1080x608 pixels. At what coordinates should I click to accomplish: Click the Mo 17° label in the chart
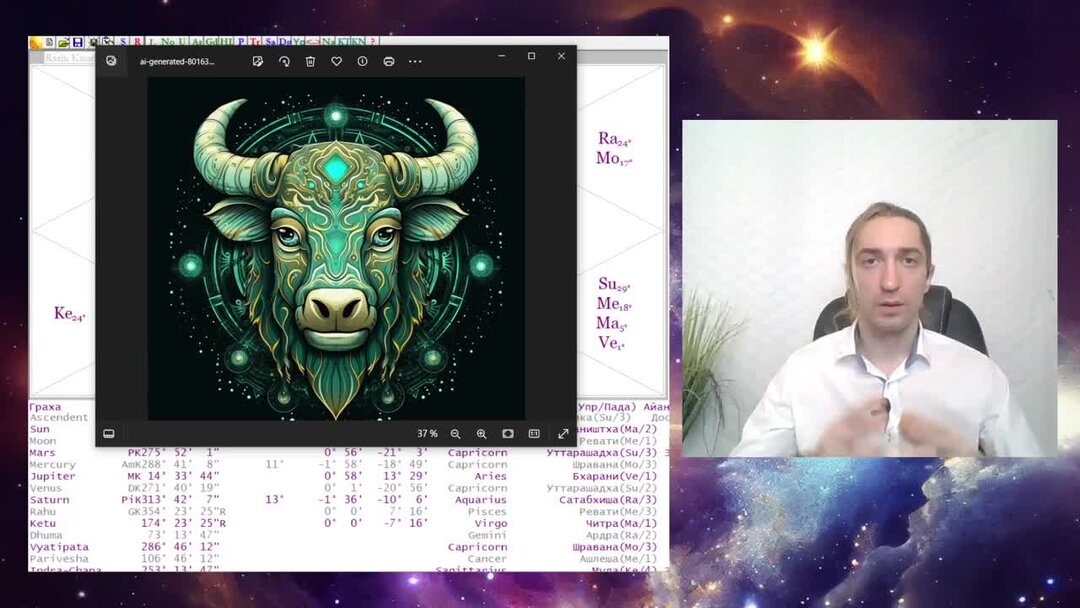click(x=614, y=158)
